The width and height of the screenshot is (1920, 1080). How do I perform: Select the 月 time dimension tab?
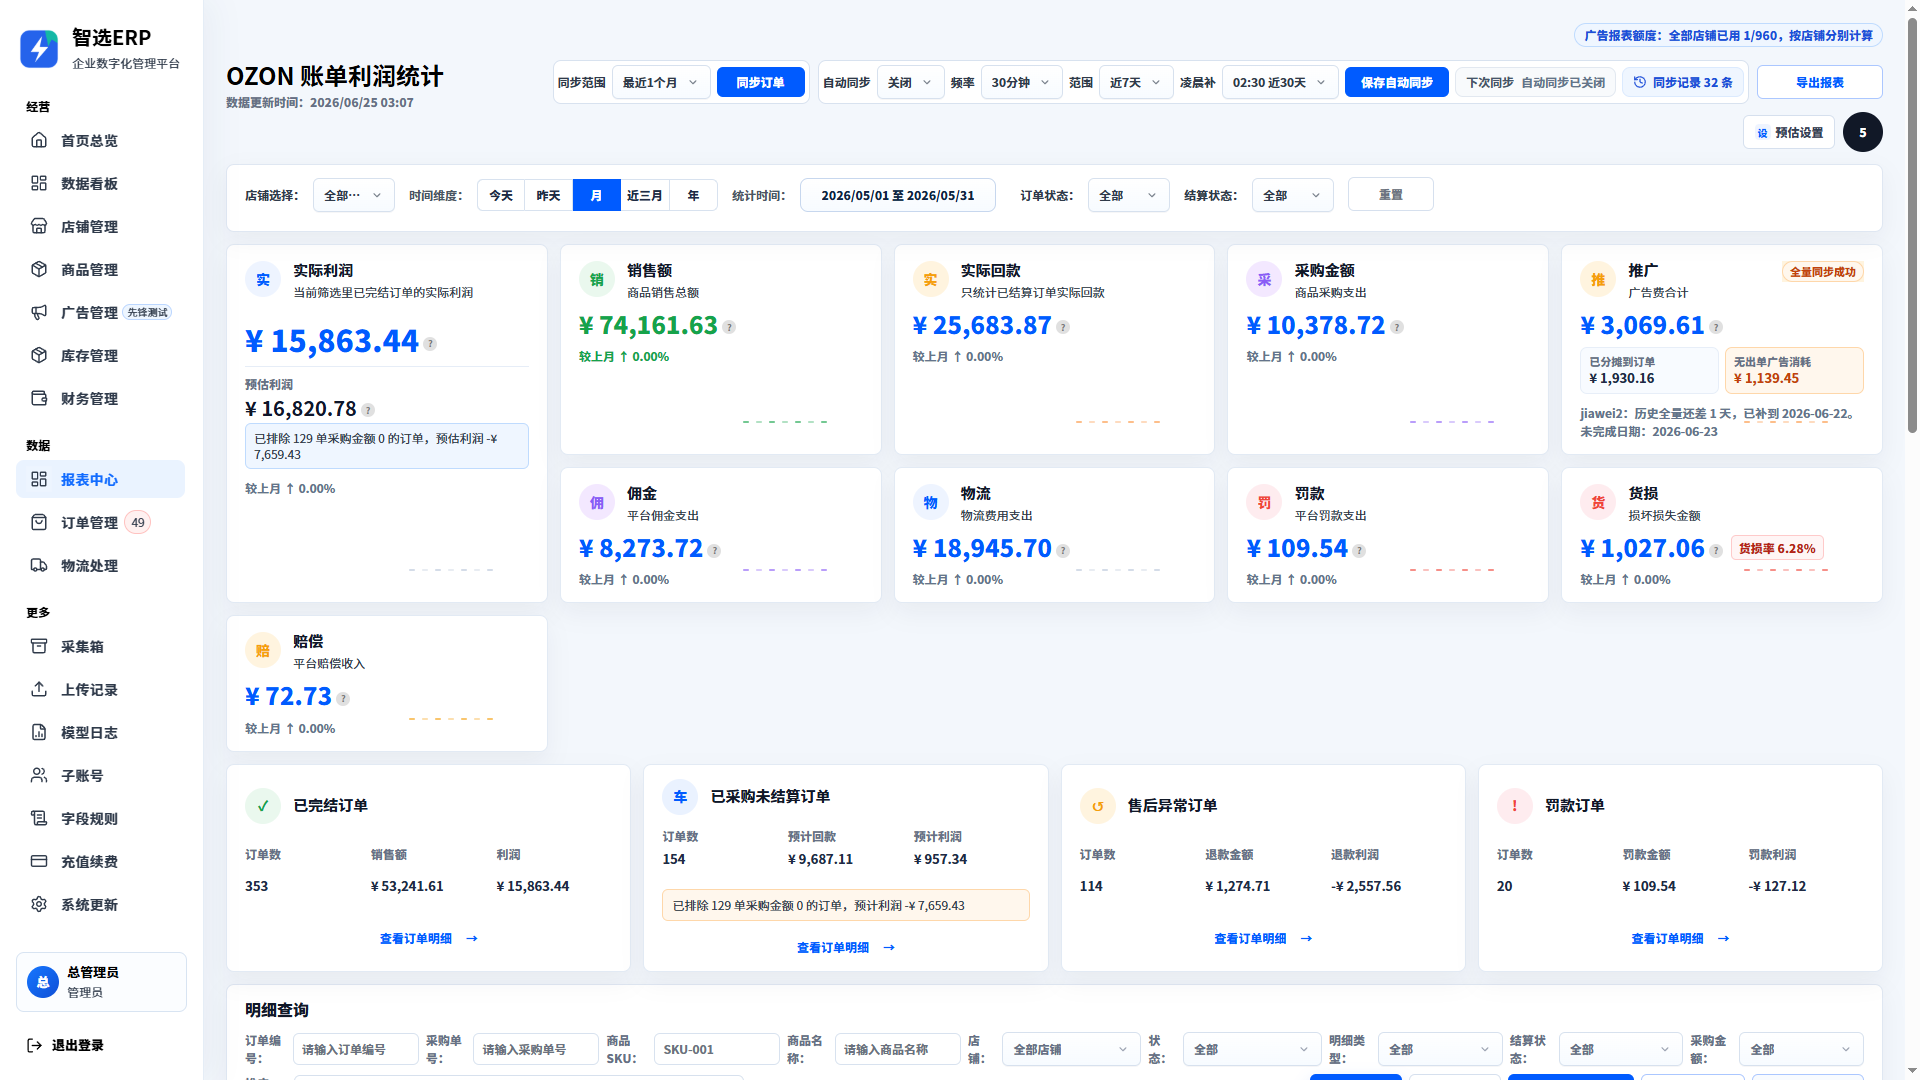(x=597, y=195)
